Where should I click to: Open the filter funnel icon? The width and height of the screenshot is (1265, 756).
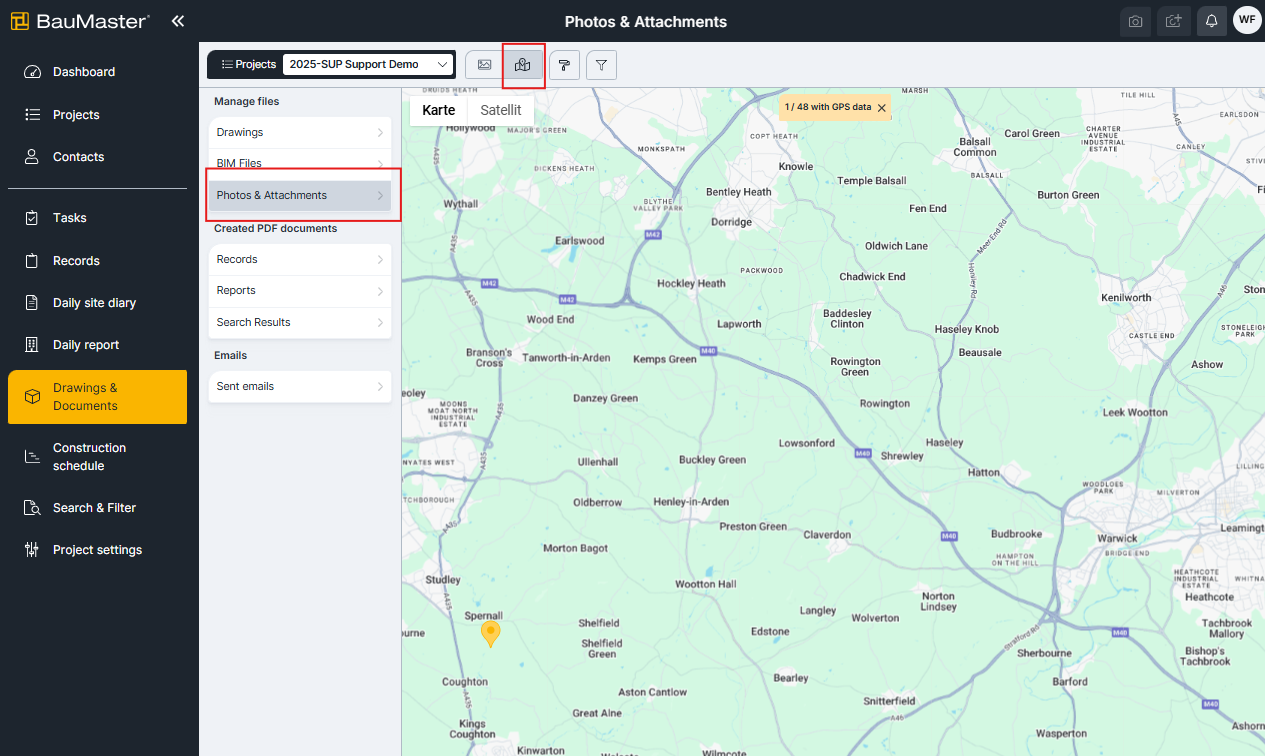tap(601, 65)
